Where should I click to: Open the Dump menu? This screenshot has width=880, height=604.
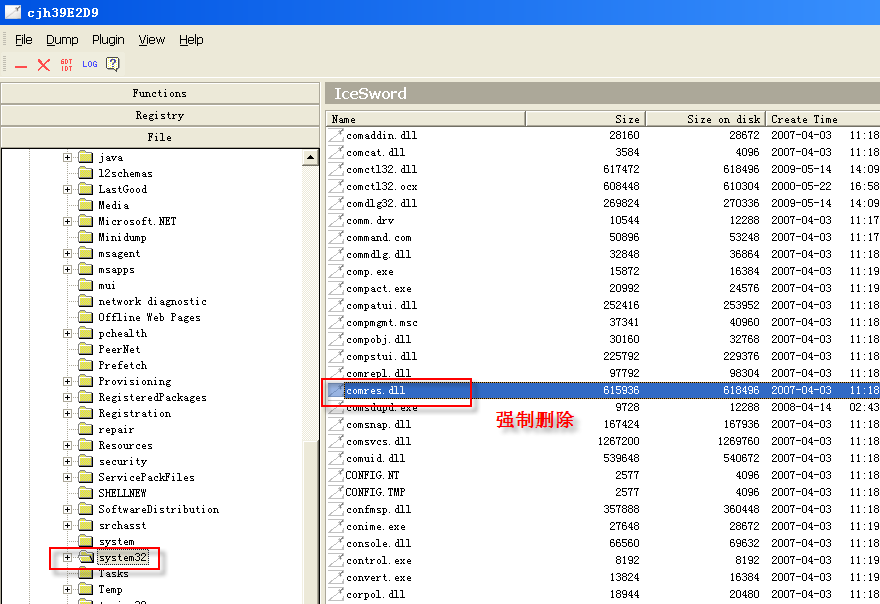pyautogui.click(x=62, y=40)
